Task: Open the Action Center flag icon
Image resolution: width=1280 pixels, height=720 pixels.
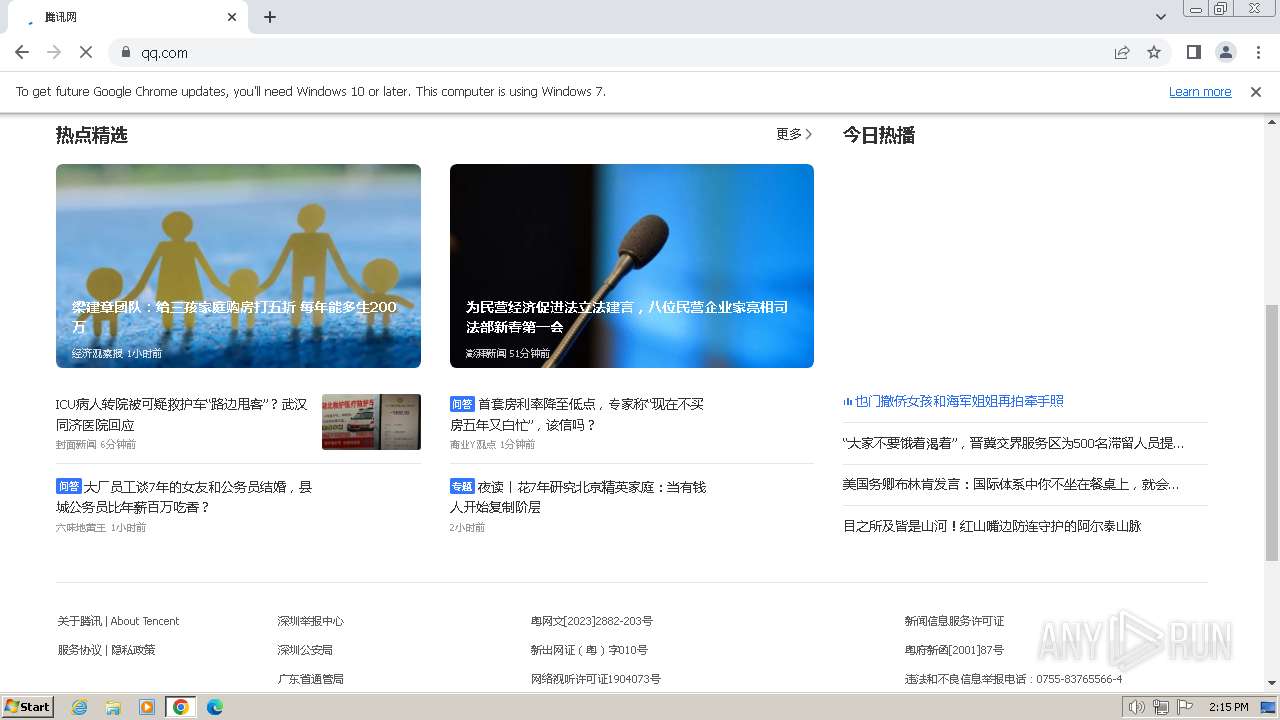Action: pos(1185,707)
